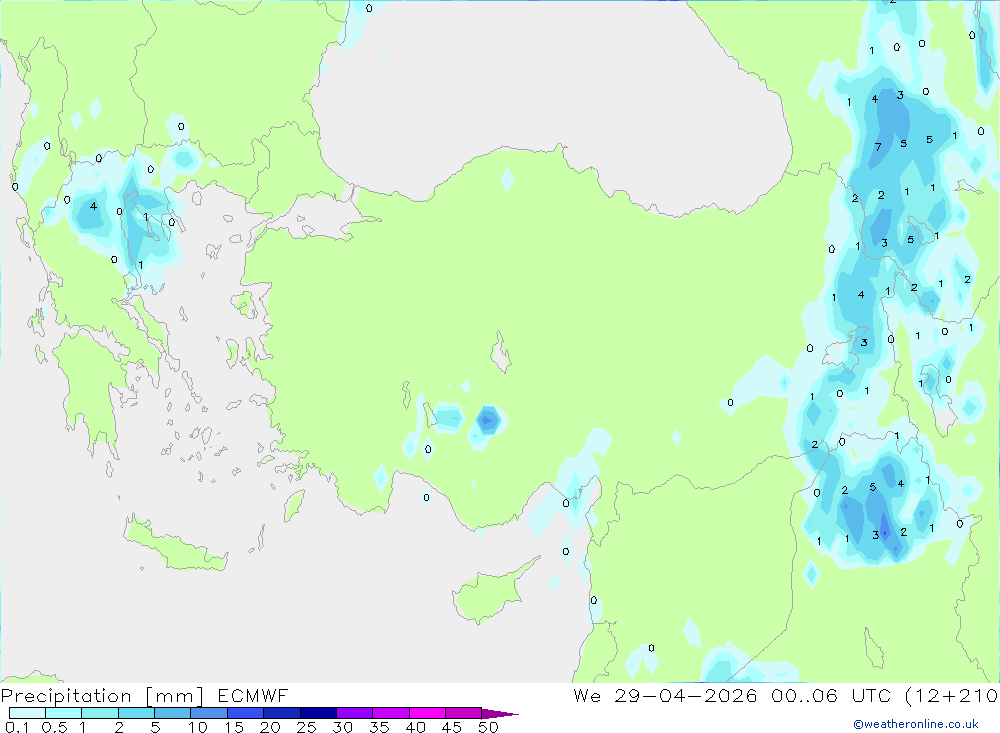Click the legend swatch between 40 and 45
The width and height of the screenshot is (1000, 733).
pyautogui.click(x=427, y=713)
